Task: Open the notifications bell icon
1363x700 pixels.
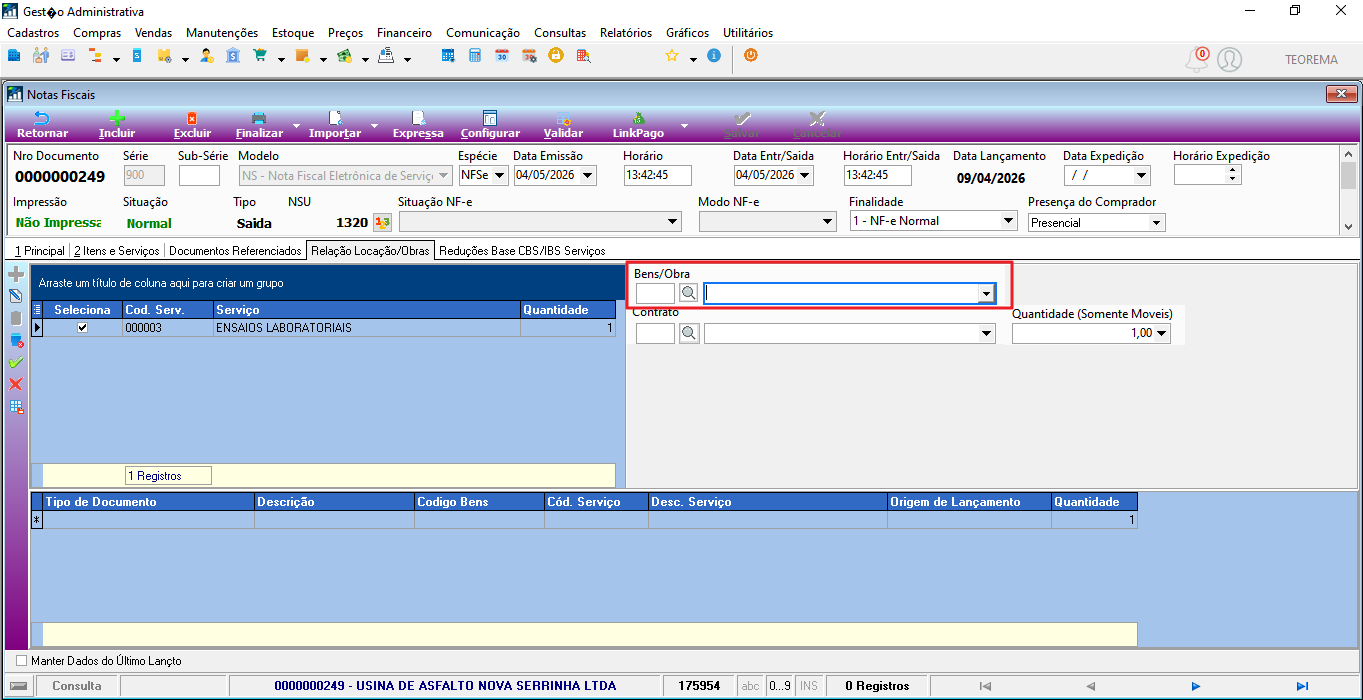Action: 1197,60
